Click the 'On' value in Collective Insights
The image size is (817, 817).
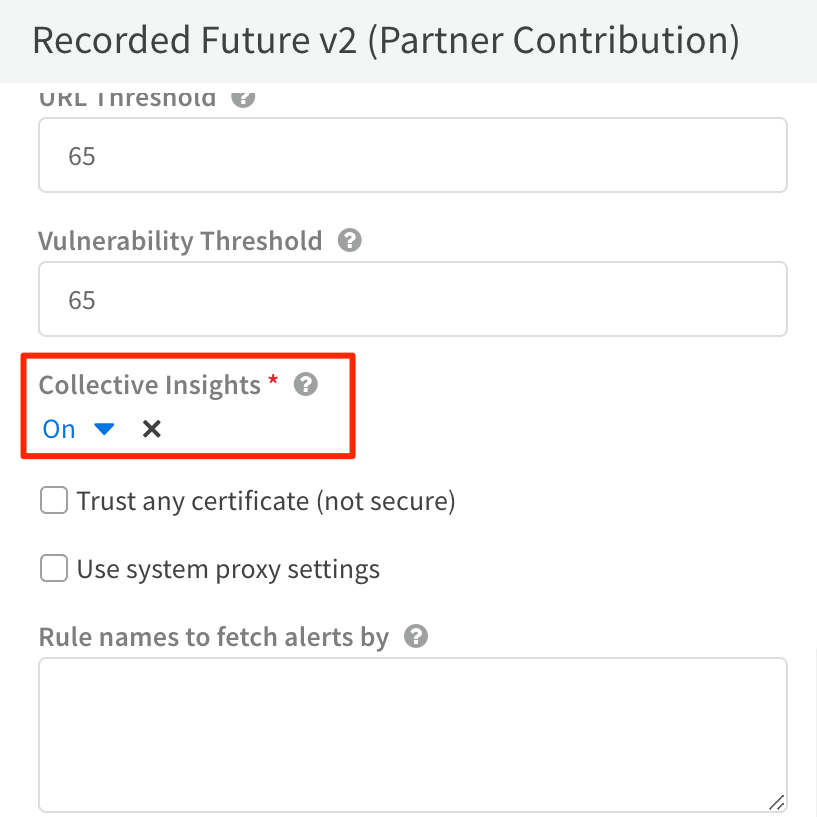coord(59,429)
